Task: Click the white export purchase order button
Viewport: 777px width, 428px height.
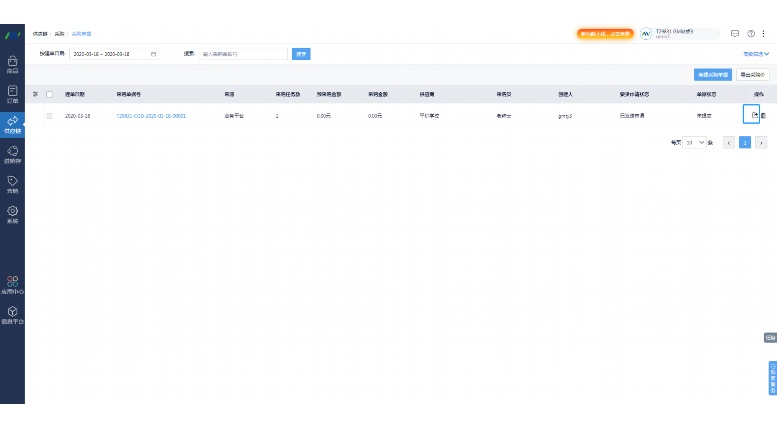Action: coord(753,75)
